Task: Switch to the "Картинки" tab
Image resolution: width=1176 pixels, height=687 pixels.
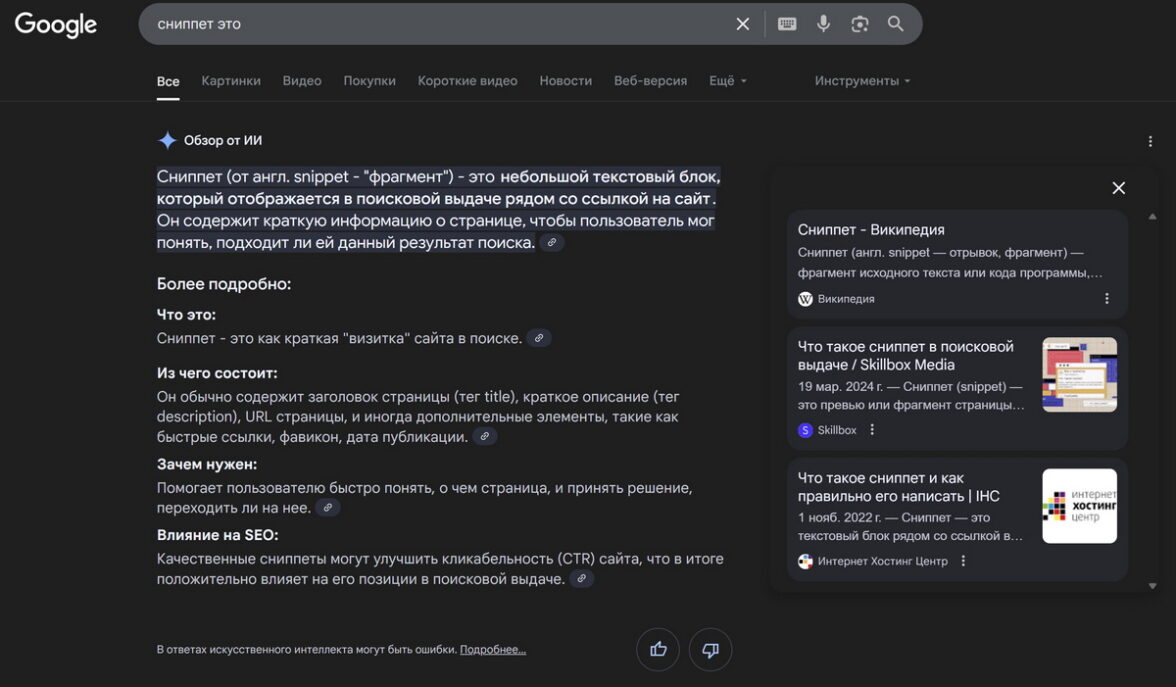Action: 231,81
